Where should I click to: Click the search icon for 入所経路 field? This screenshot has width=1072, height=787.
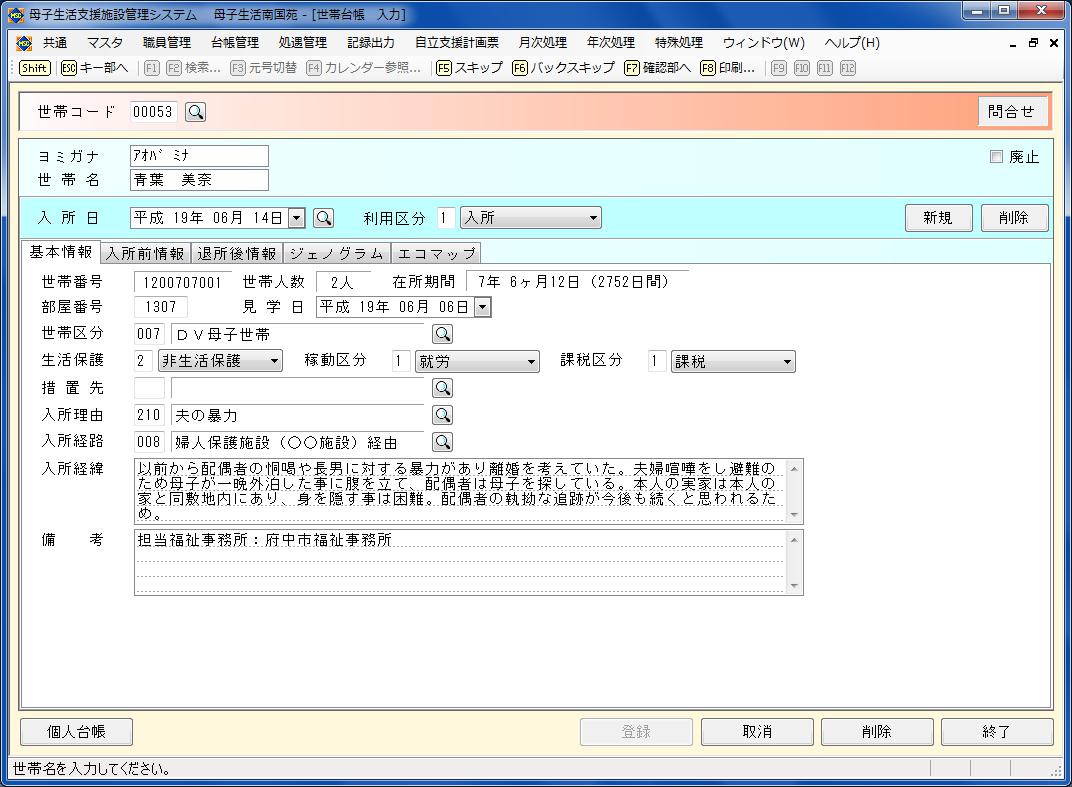(x=442, y=442)
